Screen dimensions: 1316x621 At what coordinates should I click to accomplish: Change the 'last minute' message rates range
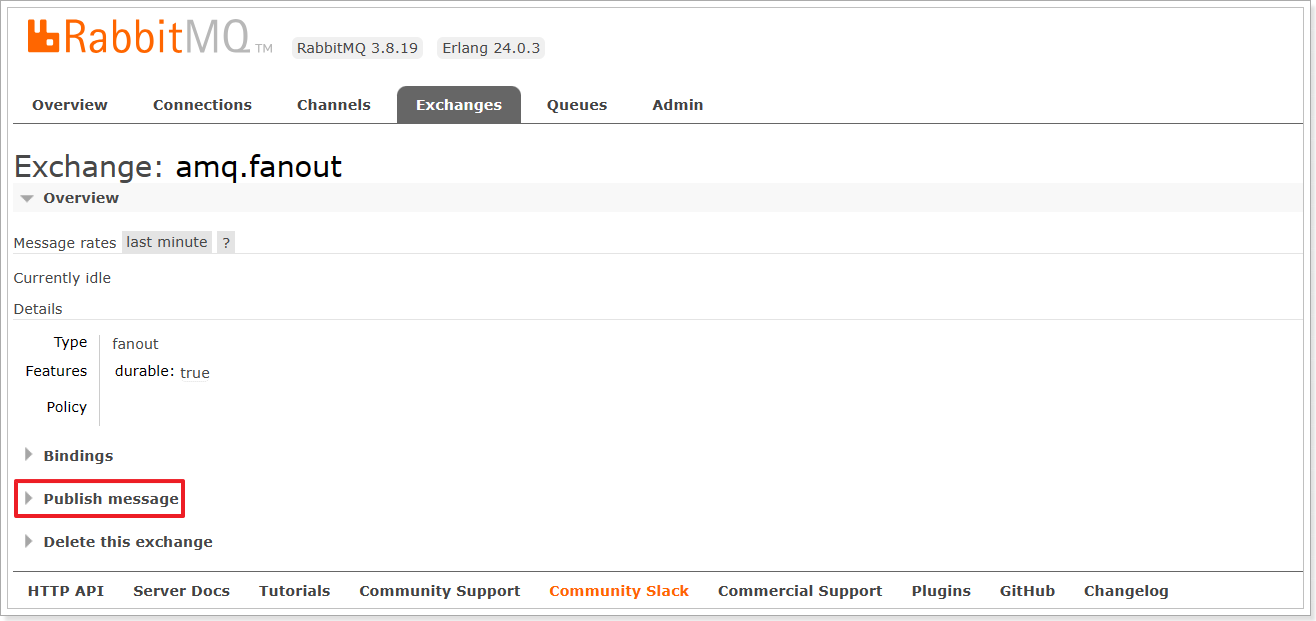[x=167, y=242]
